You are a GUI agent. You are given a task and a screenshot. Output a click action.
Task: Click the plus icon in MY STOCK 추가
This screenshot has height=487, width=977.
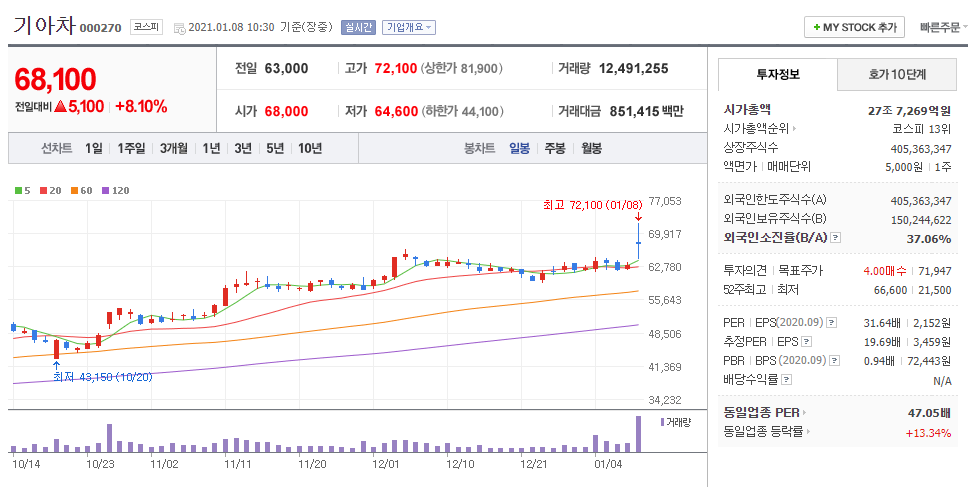coord(816,27)
